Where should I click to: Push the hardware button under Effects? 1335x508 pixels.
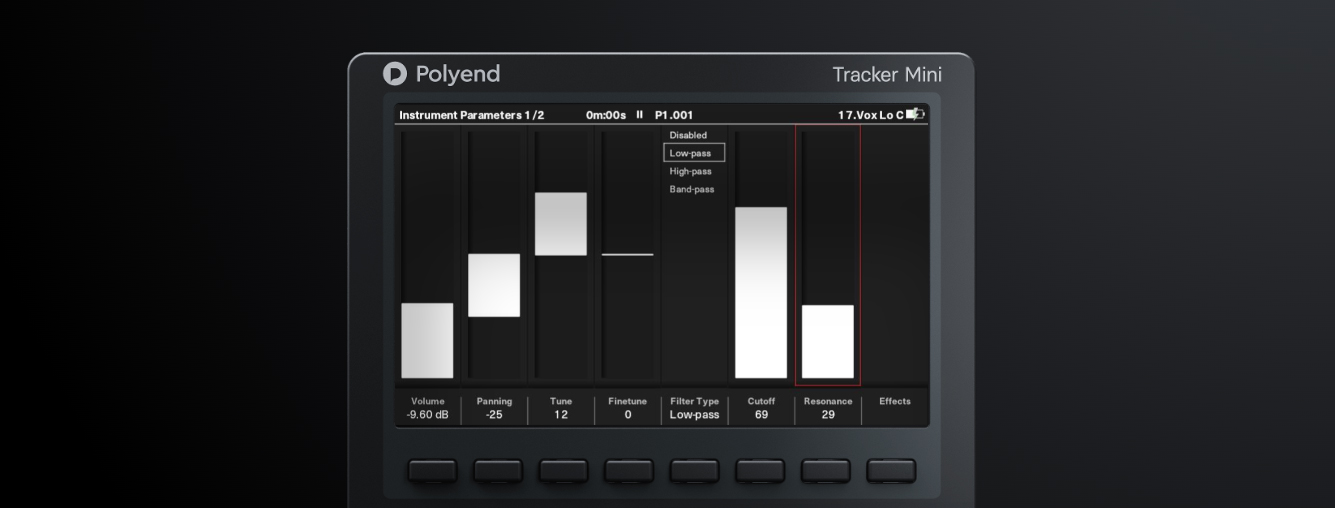coord(891,471)
